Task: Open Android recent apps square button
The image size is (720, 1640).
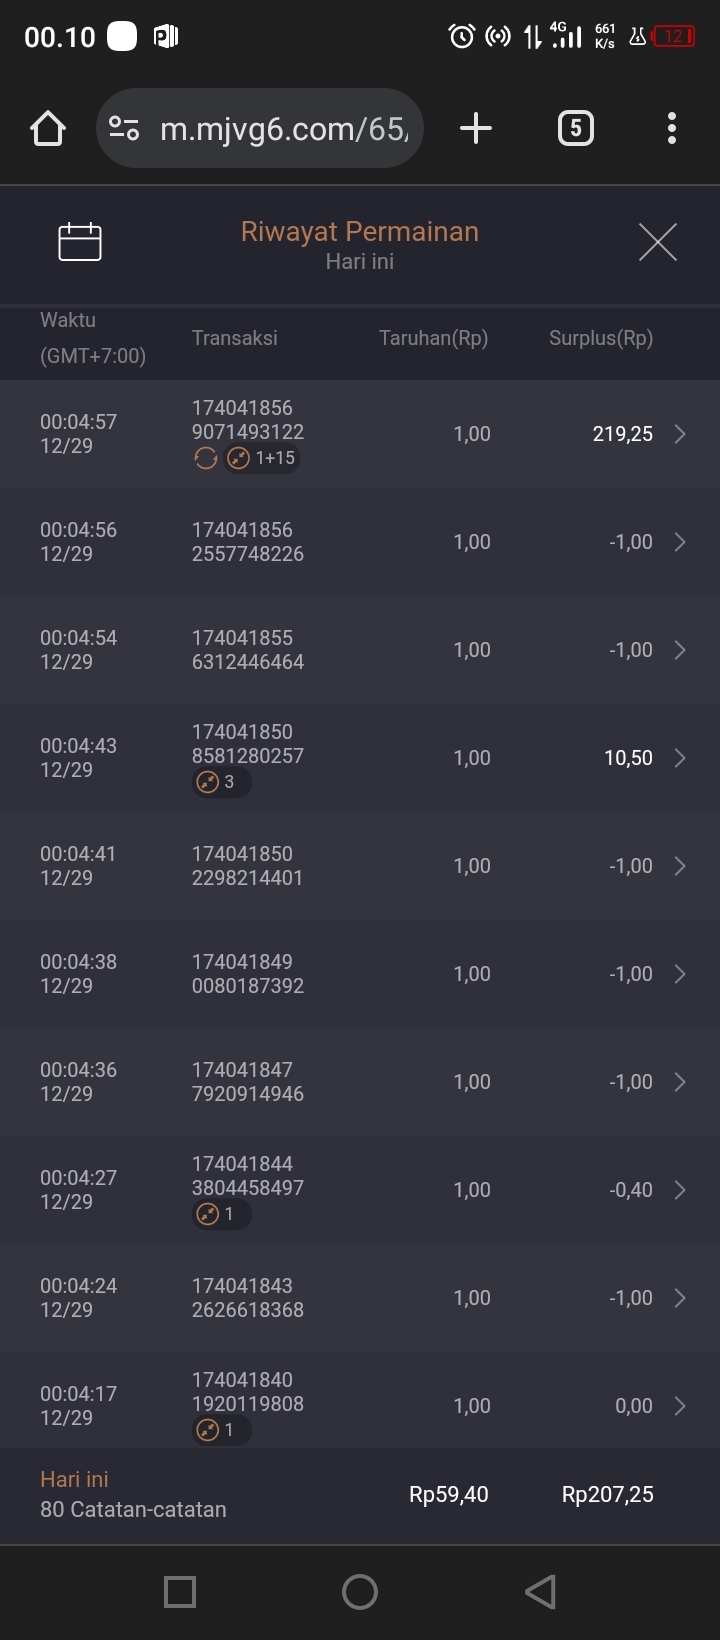Action: (180, 1591)
